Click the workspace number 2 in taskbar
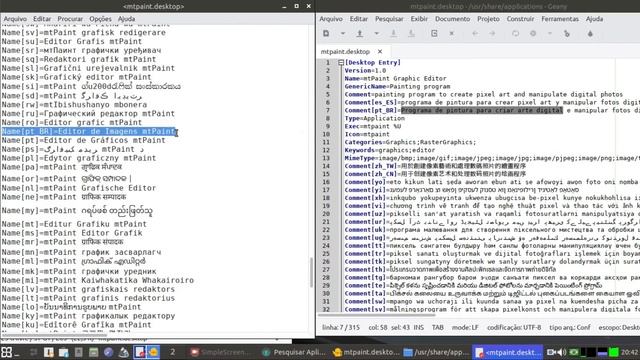 tap(173, 352)
